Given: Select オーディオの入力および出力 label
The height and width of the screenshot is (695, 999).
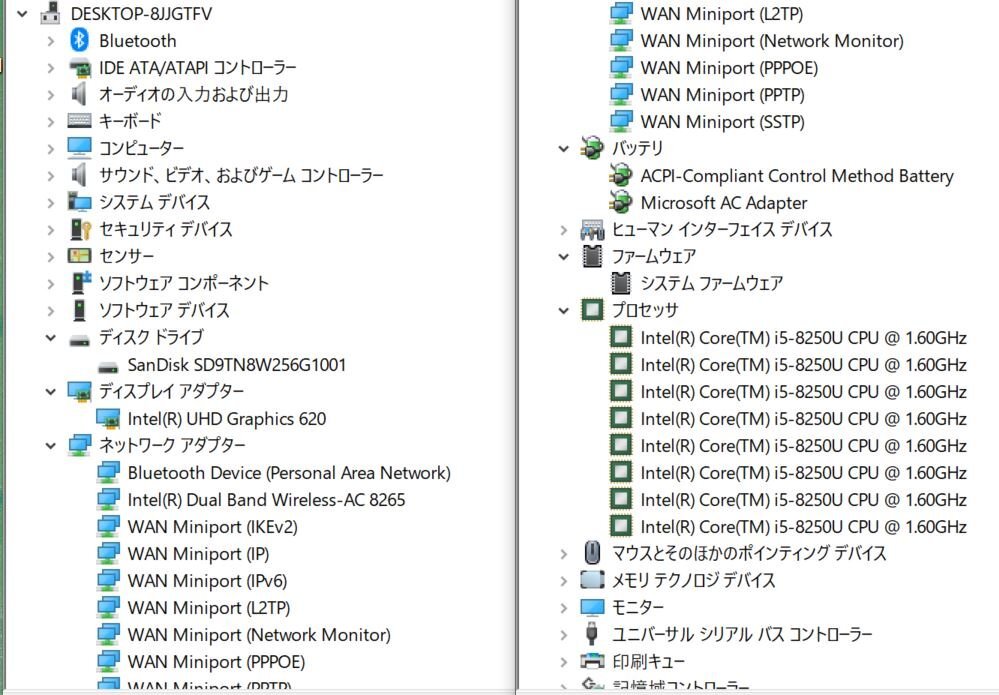Looking at the screenshot, I should pyautogui.click(x=194, y=94).
